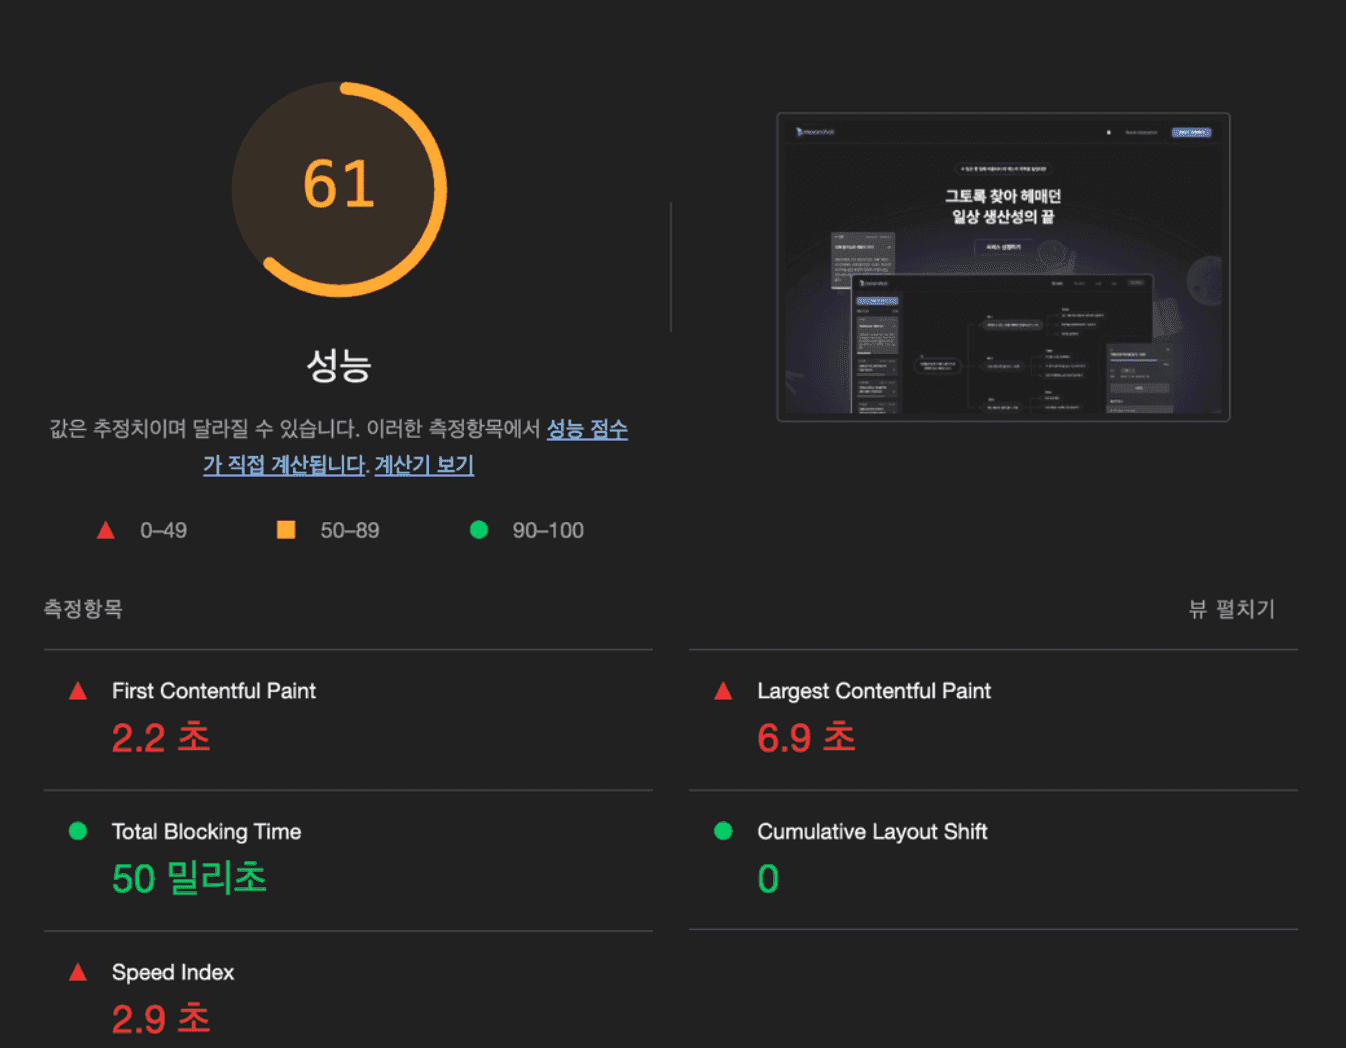The image size is (1346, 1048).
Task: Click the red triangle beside Speed Index
Action: pos(78,972)
